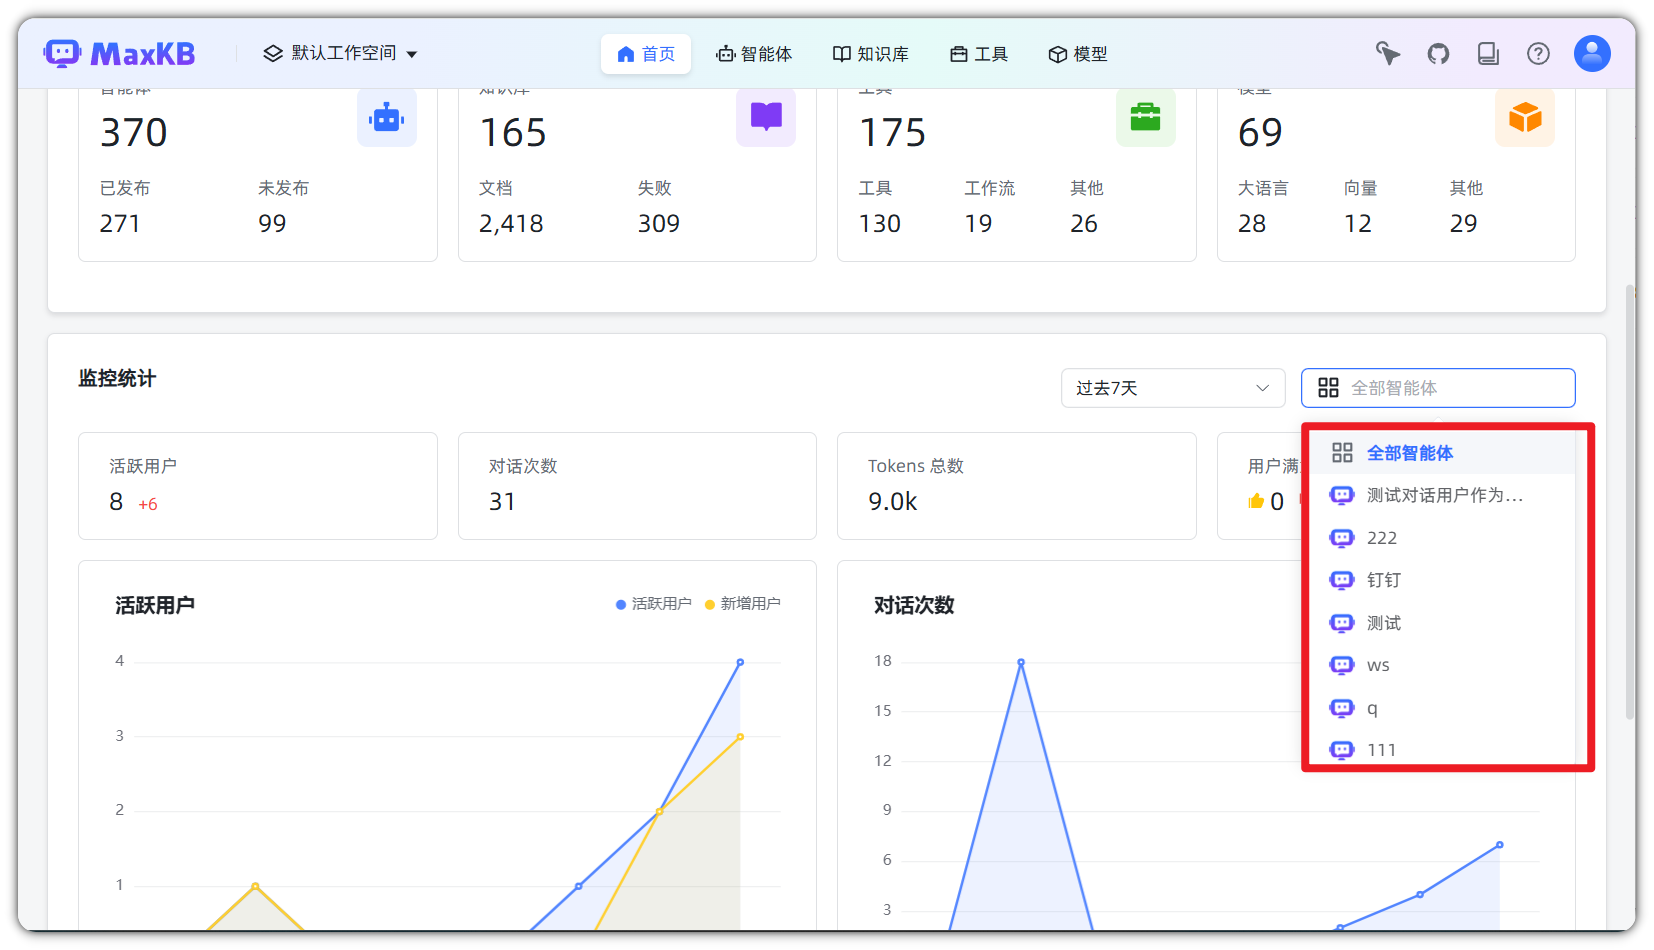
Task: Select the 222 agent option
Action: pyautogui.click(x=1442, y=538)
